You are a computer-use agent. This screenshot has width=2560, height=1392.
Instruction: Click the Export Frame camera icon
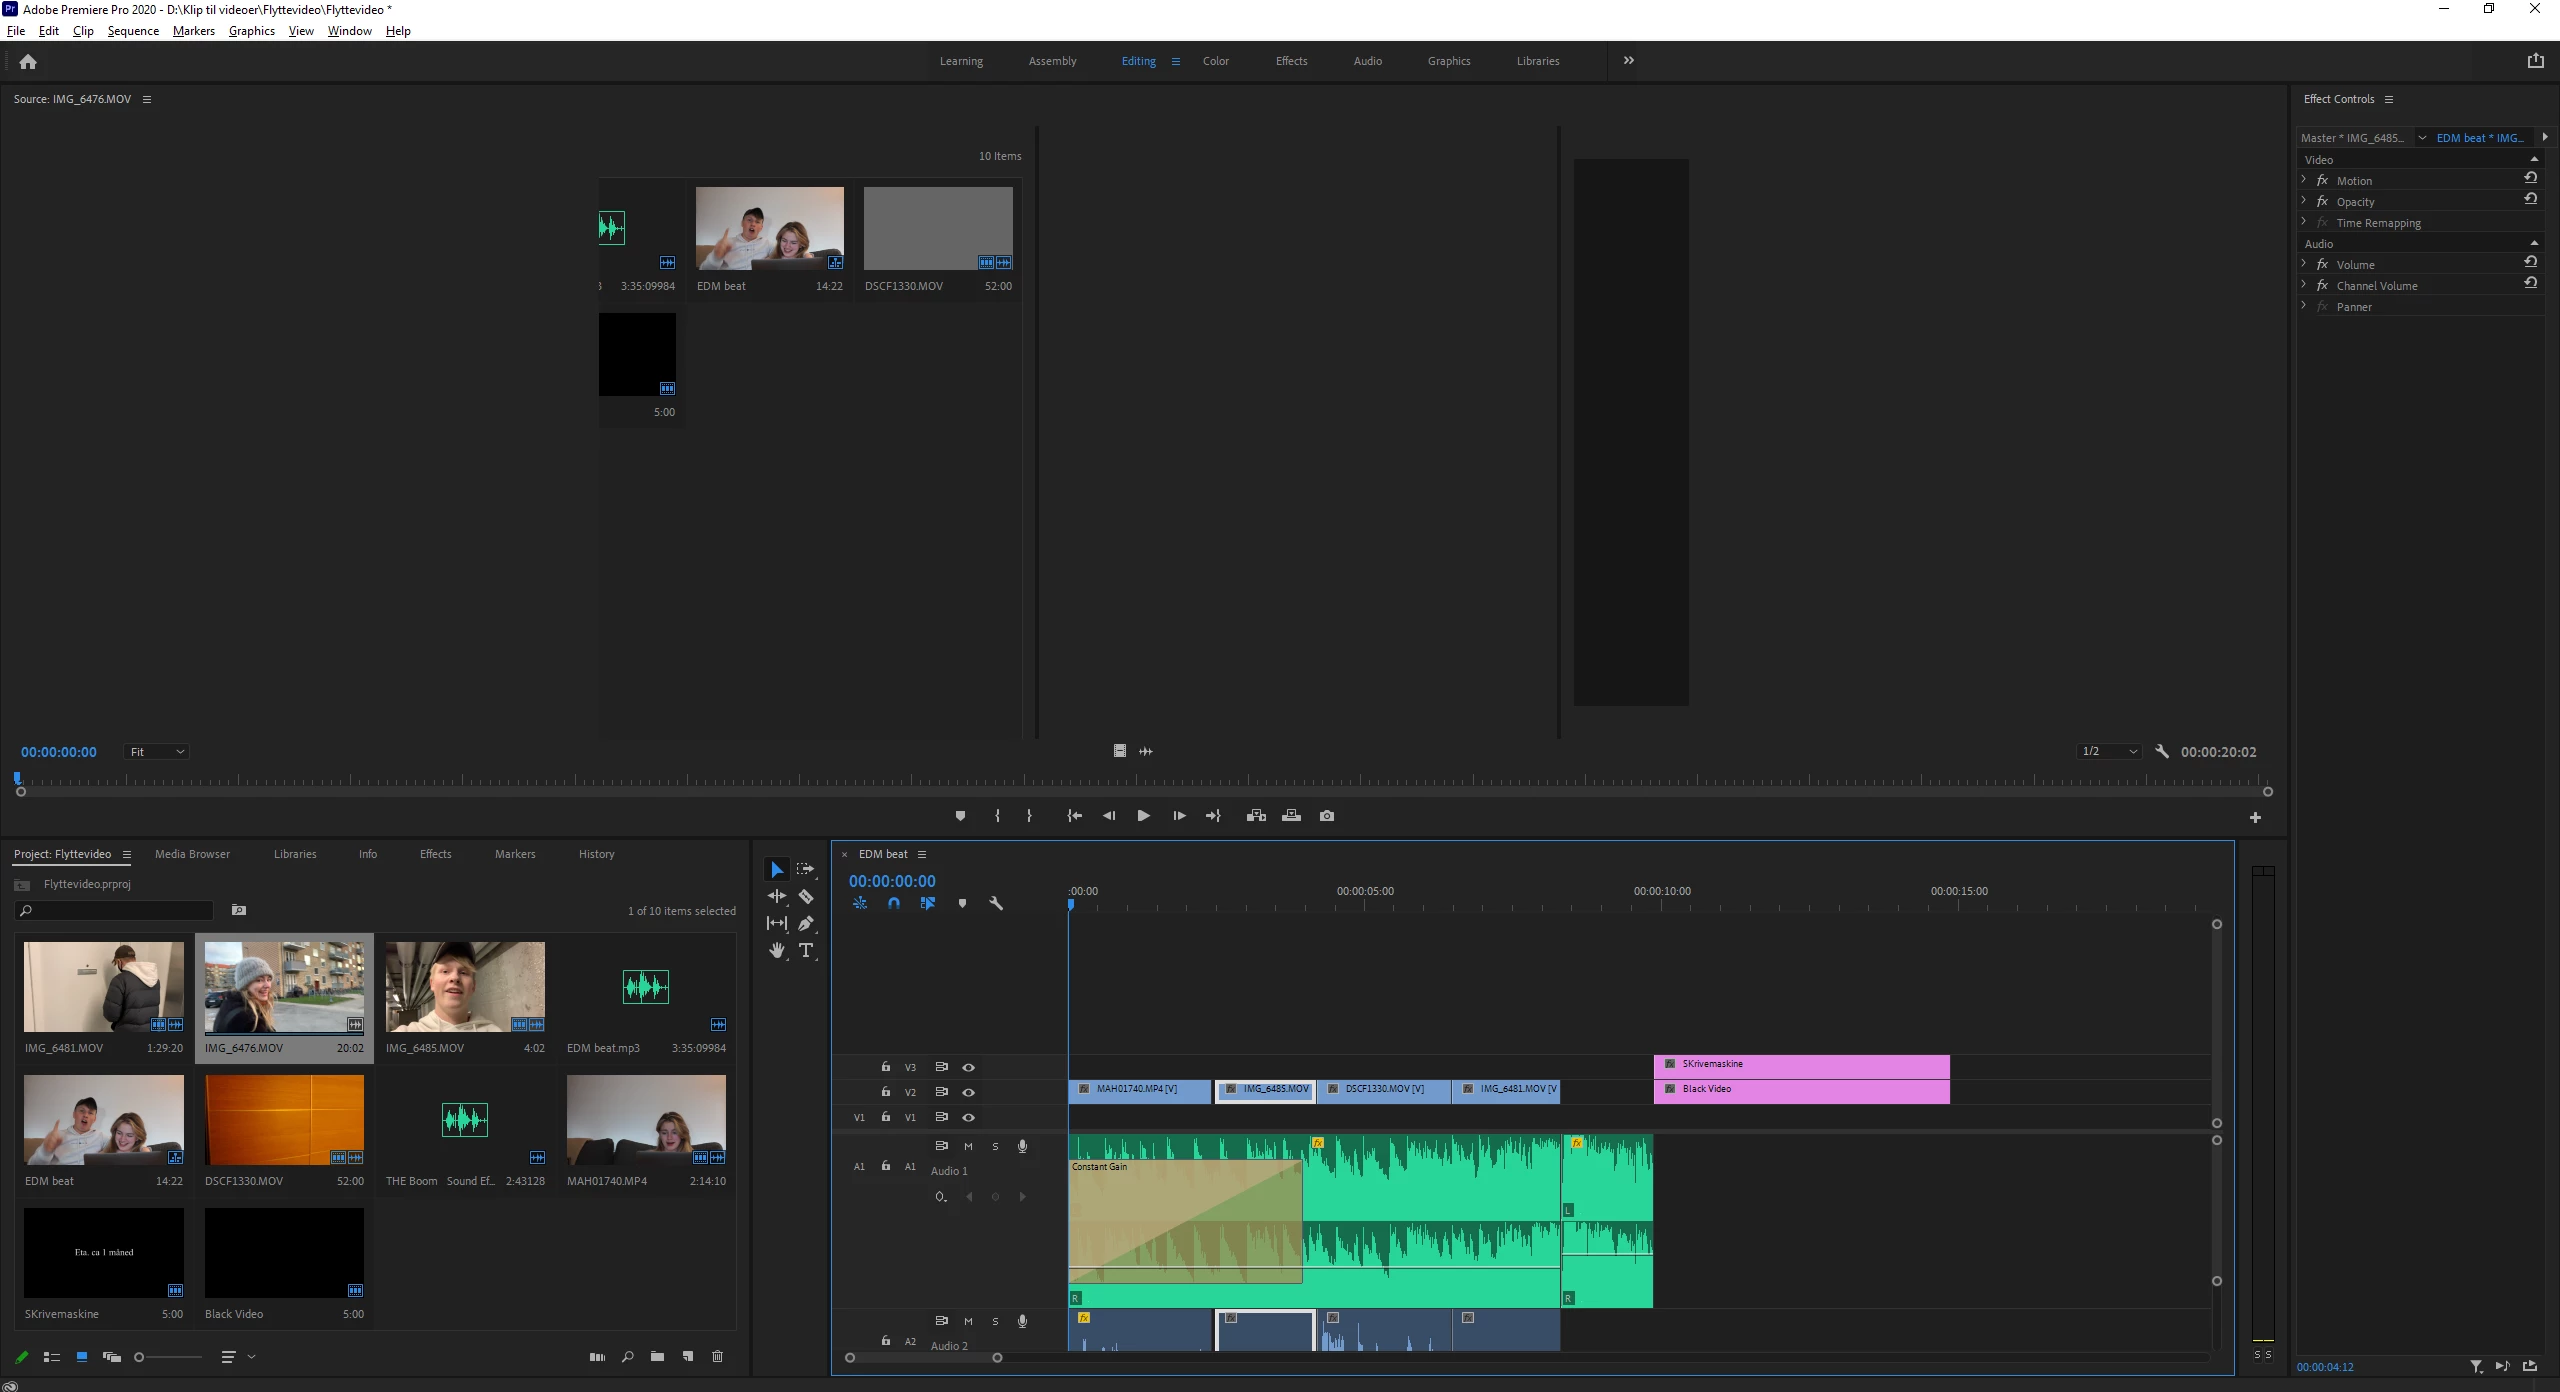(1327, 816)
